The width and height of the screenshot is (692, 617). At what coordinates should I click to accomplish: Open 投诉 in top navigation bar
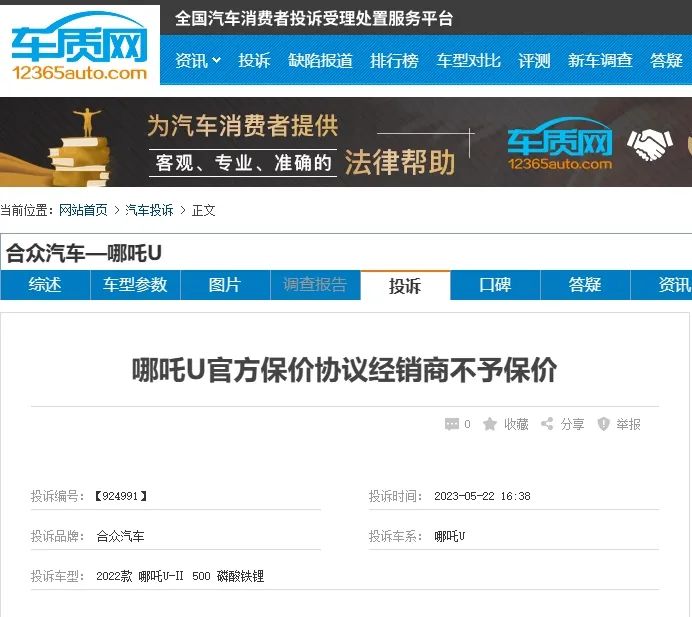[x=254, y=60]
